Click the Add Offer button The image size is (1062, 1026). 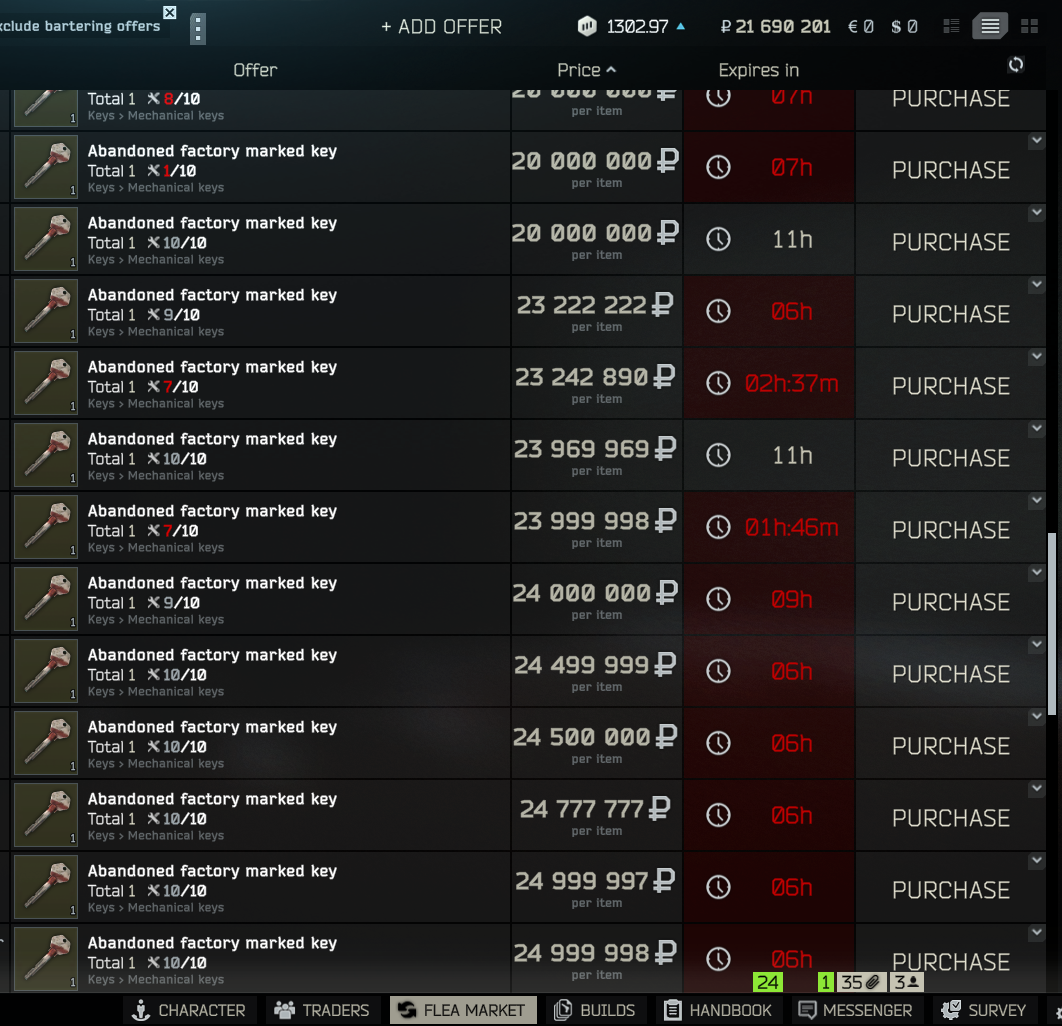click(x=442, y=27)
